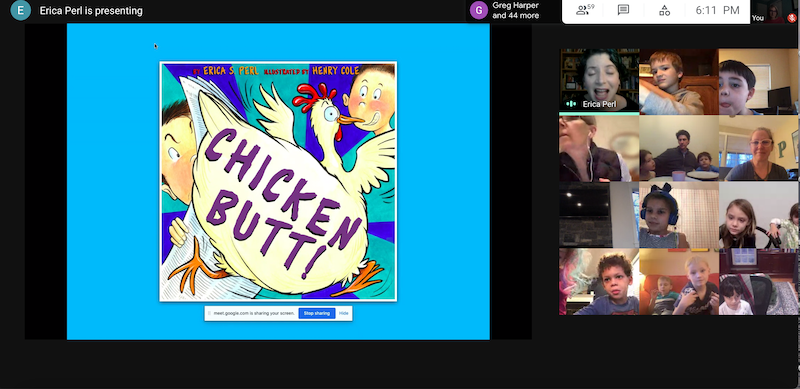Select Erica Perl's video tile
The image size is (800, 389).
[599, 81]
